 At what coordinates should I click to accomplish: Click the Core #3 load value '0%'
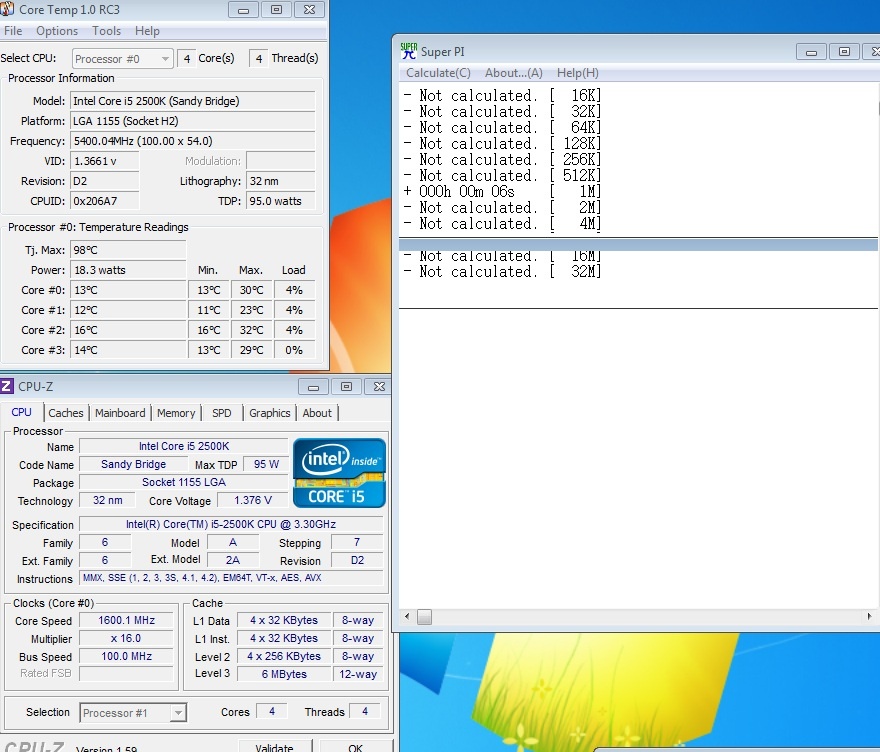tap(294, 351)
